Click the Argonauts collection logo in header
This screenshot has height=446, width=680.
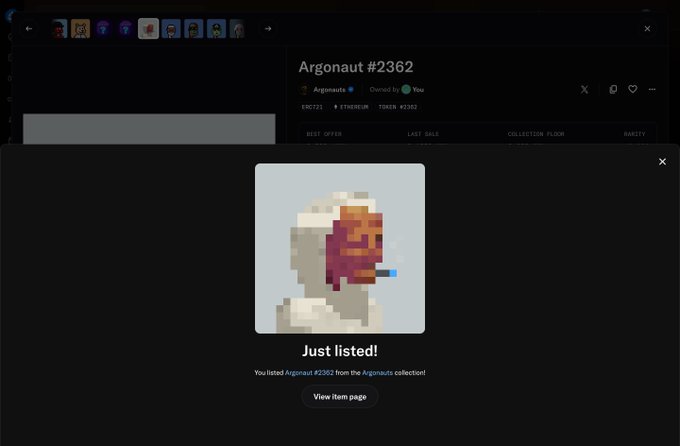coord(304,90)
